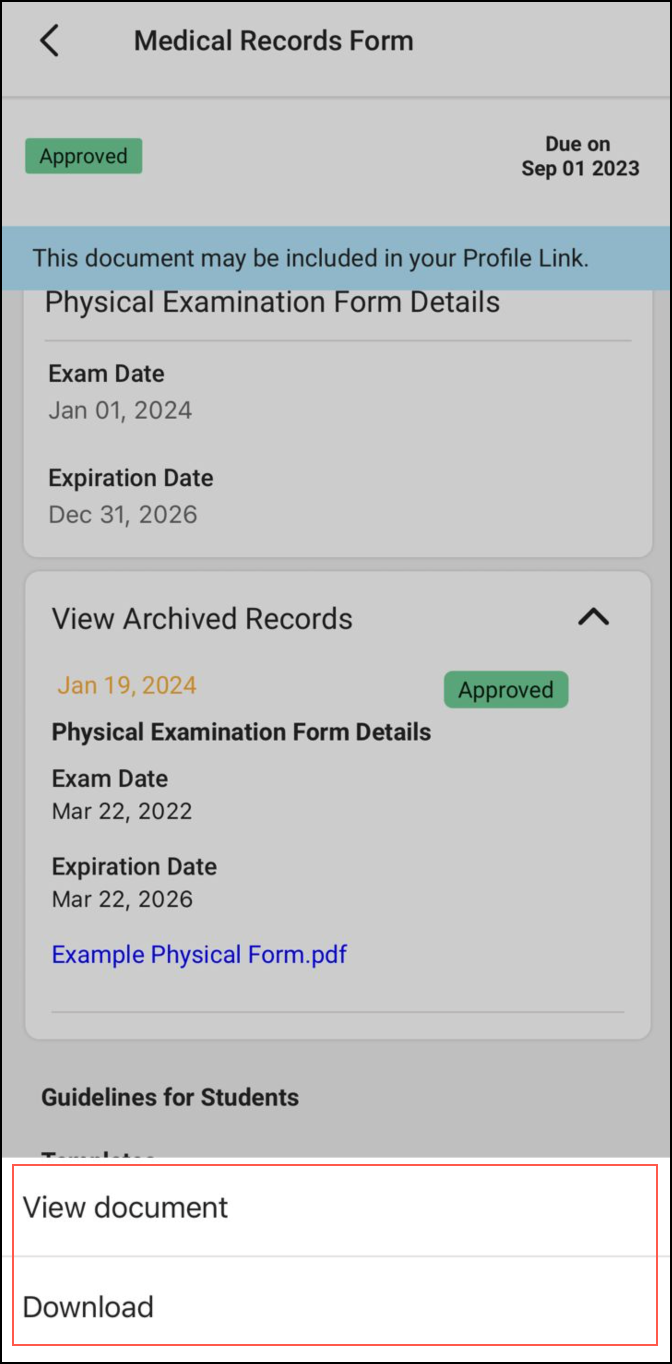
Task: Tap the back arrow icon
Action: coord(49,41)
